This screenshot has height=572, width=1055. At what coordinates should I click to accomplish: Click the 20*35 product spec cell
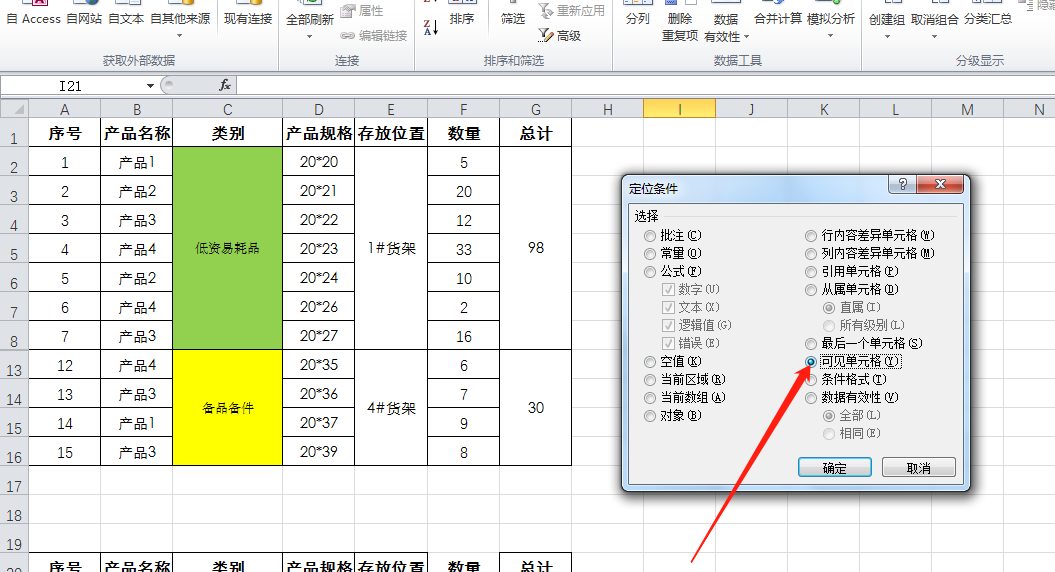pos(318,365)
